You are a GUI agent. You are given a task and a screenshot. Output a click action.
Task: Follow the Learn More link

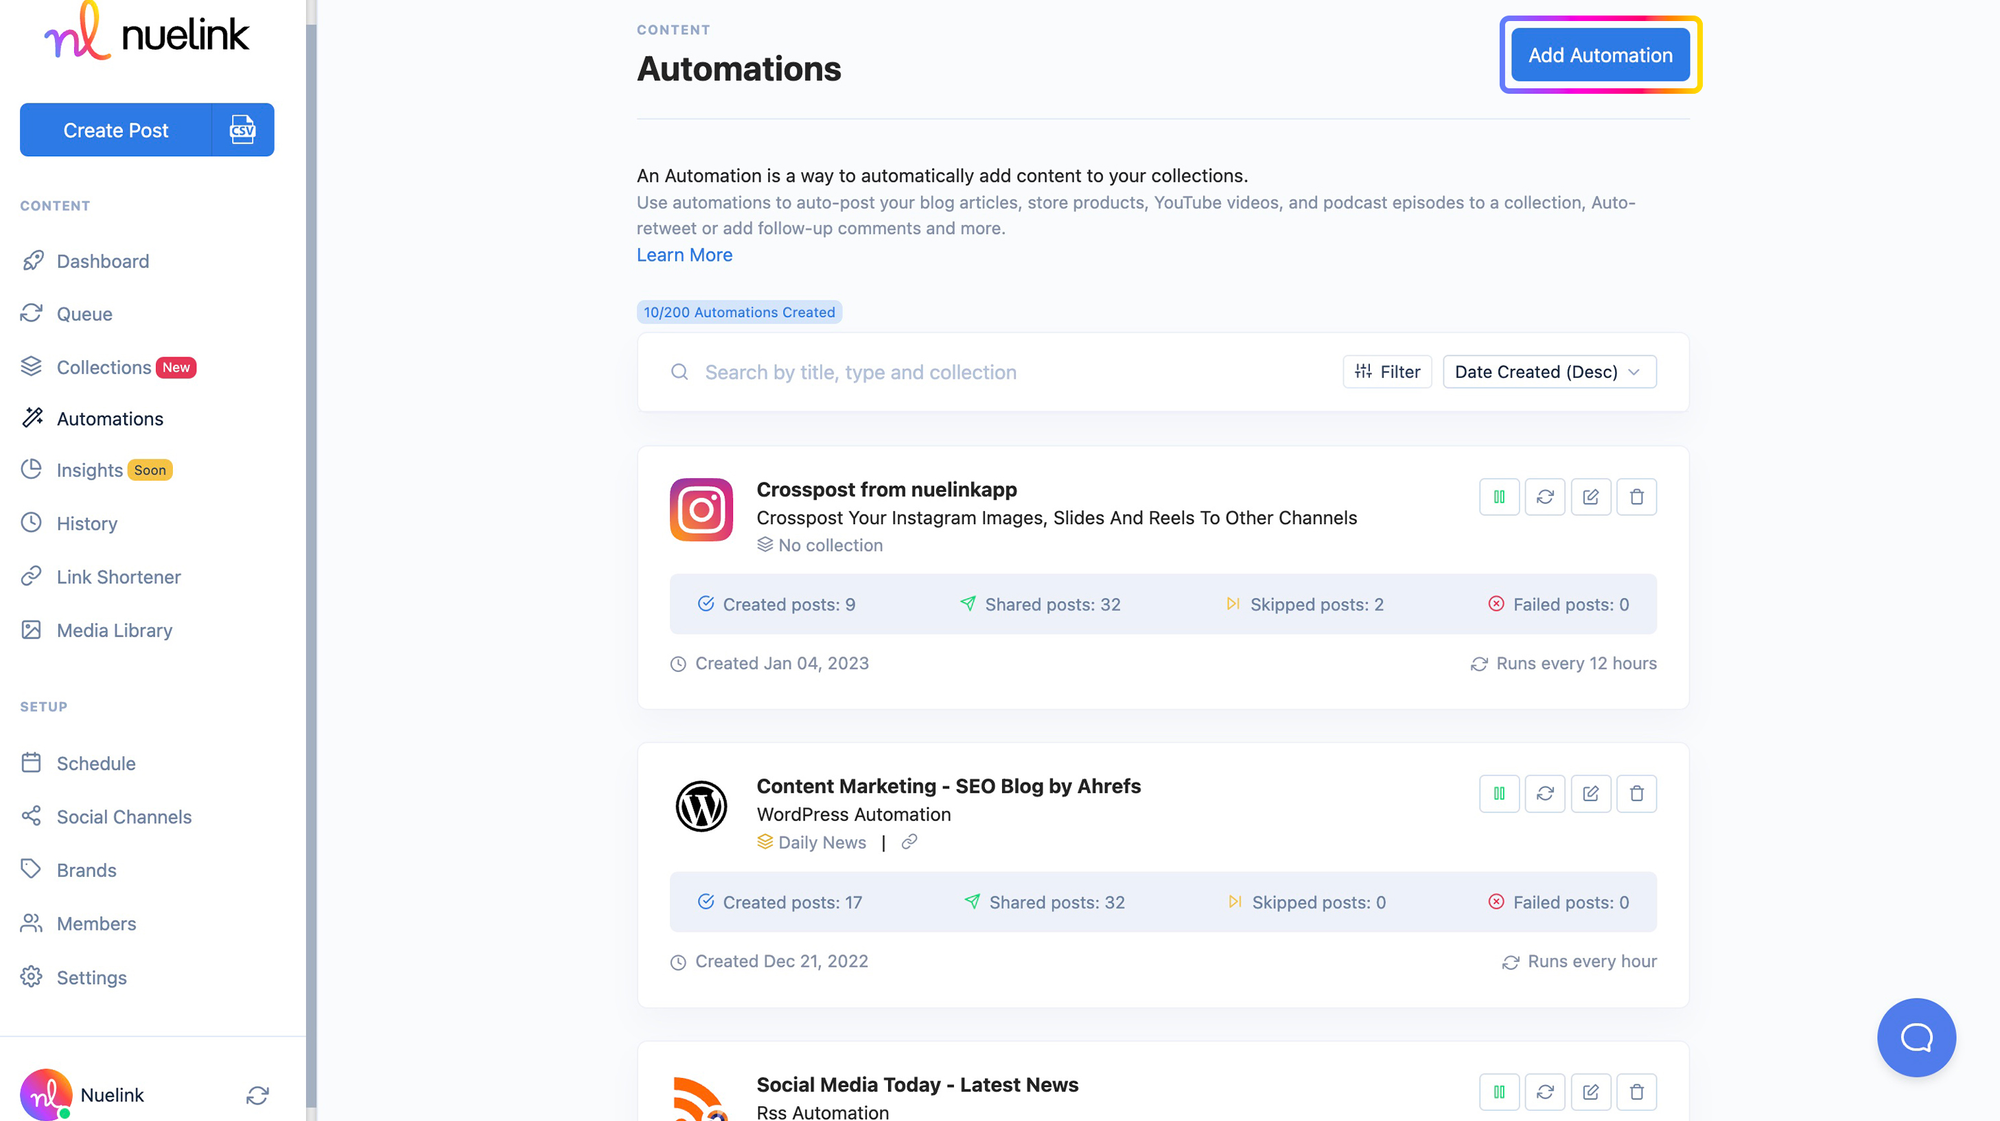coord(684,255)
